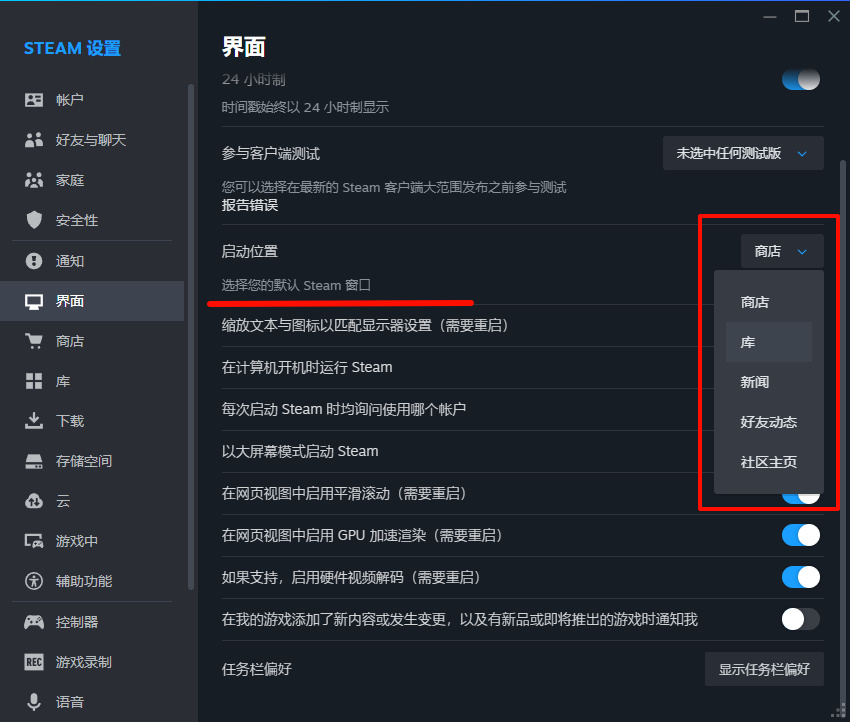Viewport: 850px width, 722px height.
Task: Click the STEAM 设置 title
Action: tap(72, 48)
